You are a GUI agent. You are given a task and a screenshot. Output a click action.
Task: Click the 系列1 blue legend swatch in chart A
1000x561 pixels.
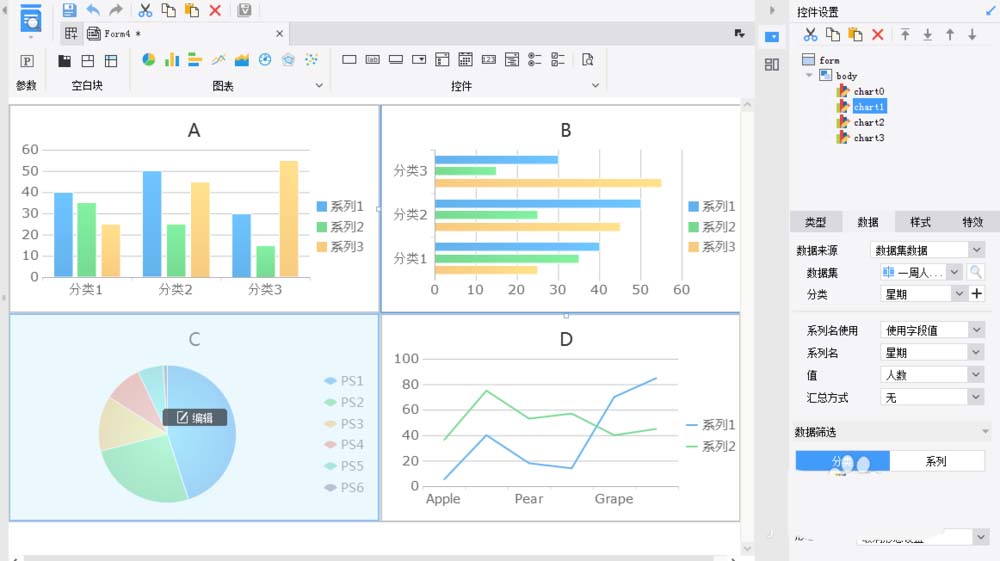click(x=322, y=206)
